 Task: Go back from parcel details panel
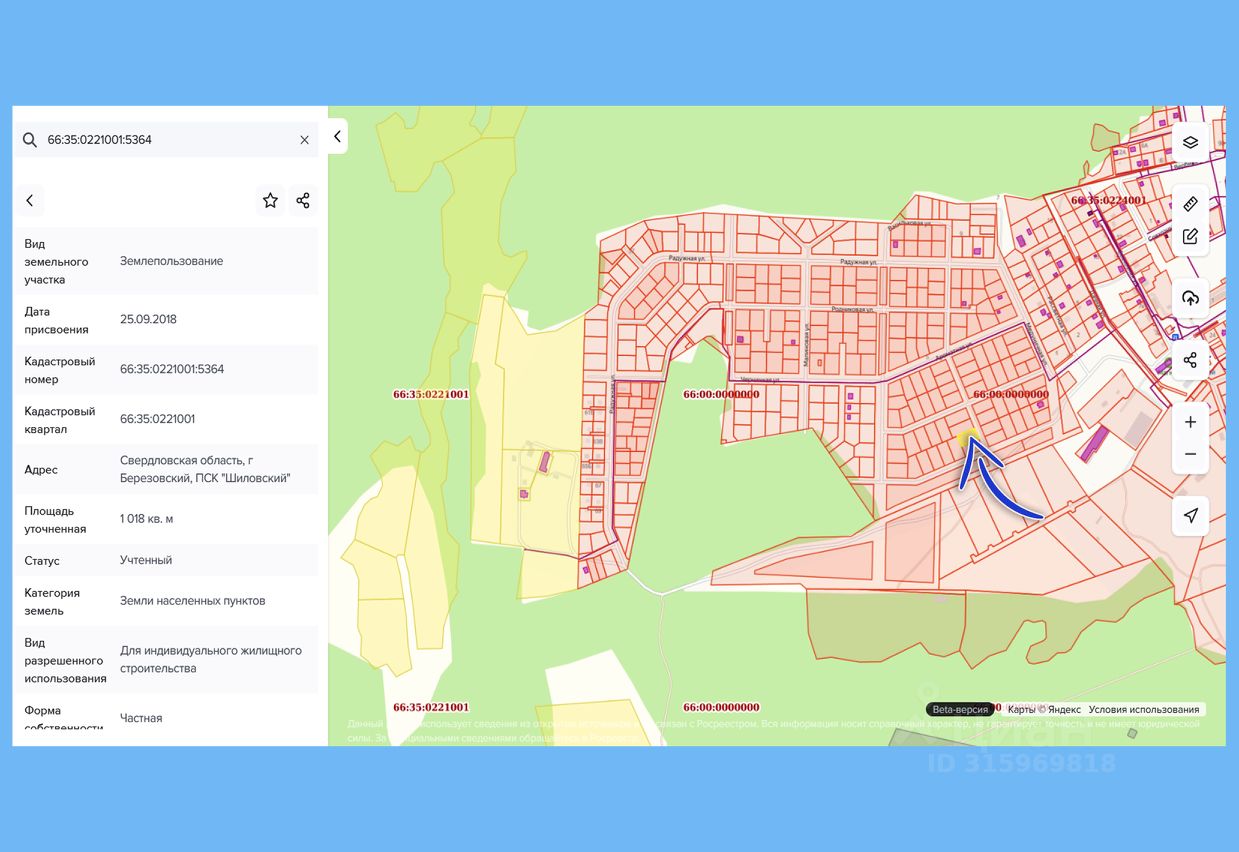[x=30, y=200]
